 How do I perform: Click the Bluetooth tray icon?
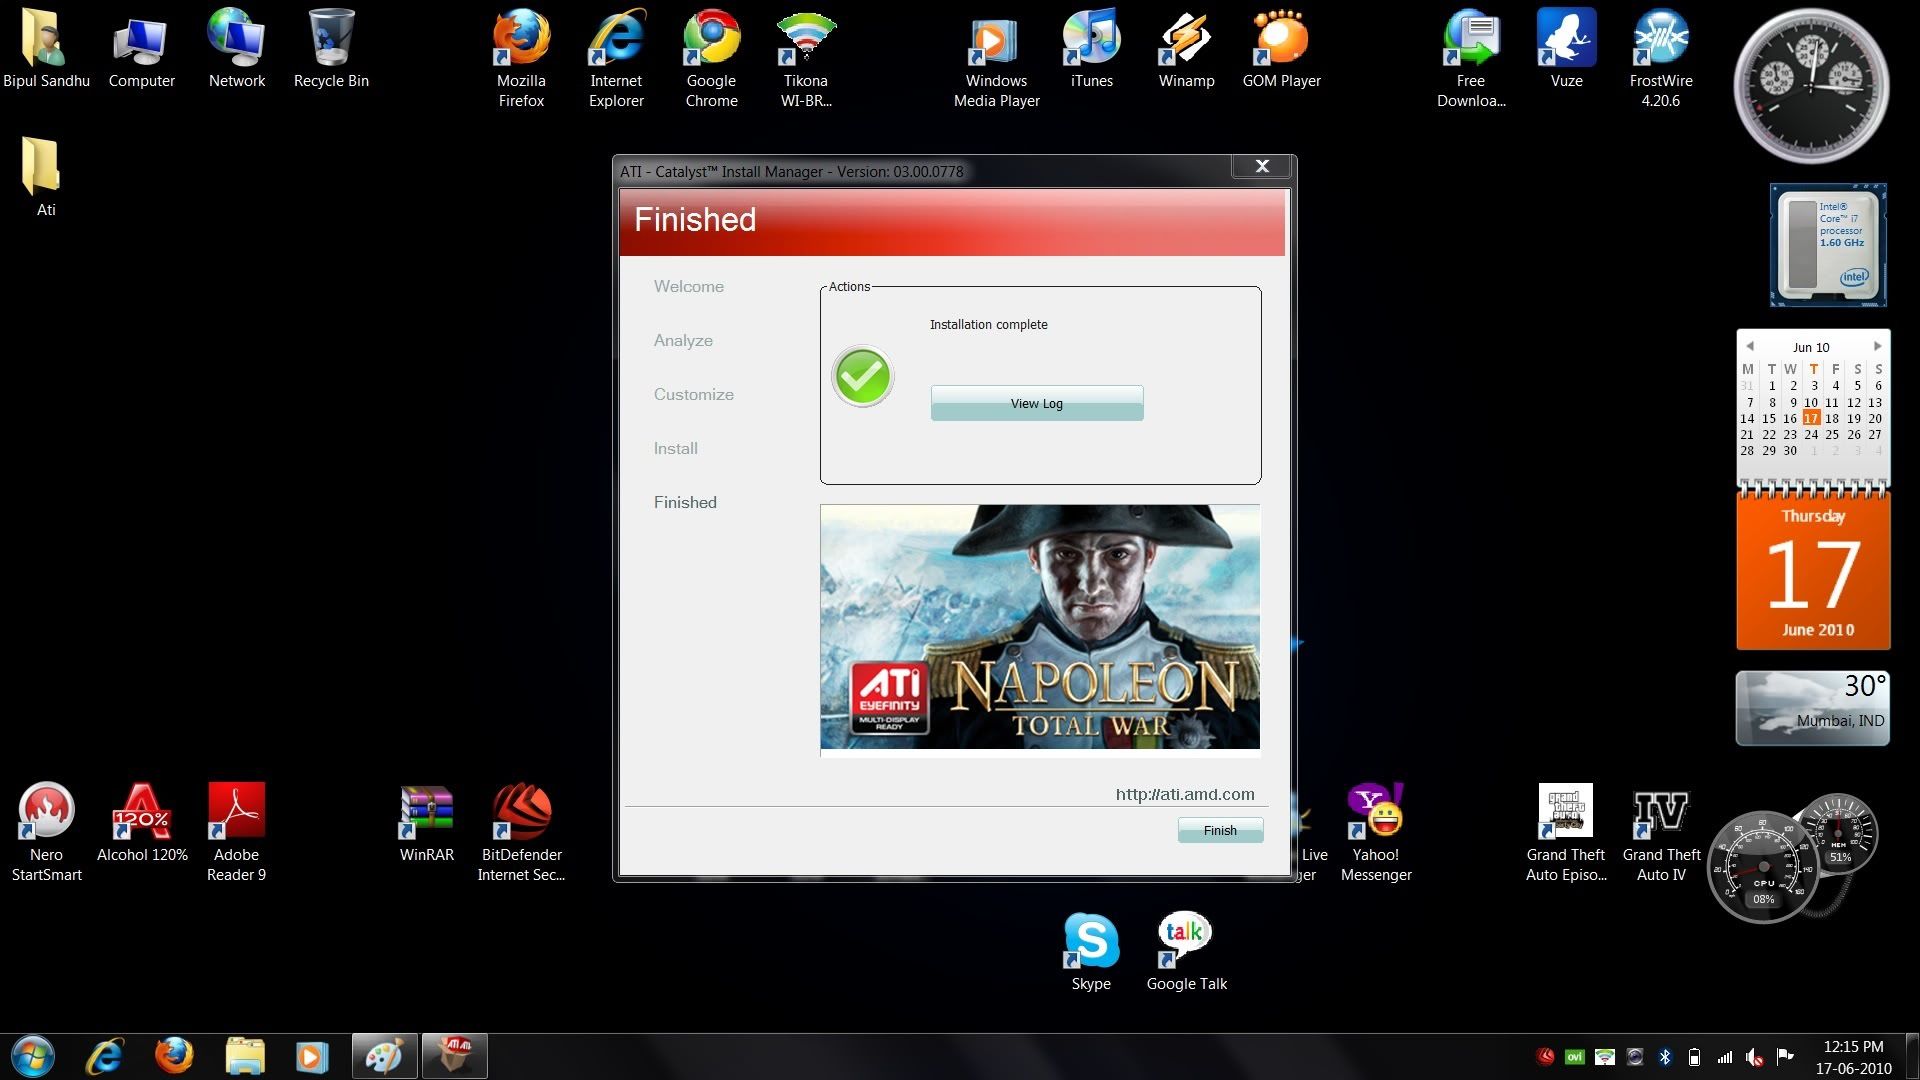(x=1665, y=1057)
